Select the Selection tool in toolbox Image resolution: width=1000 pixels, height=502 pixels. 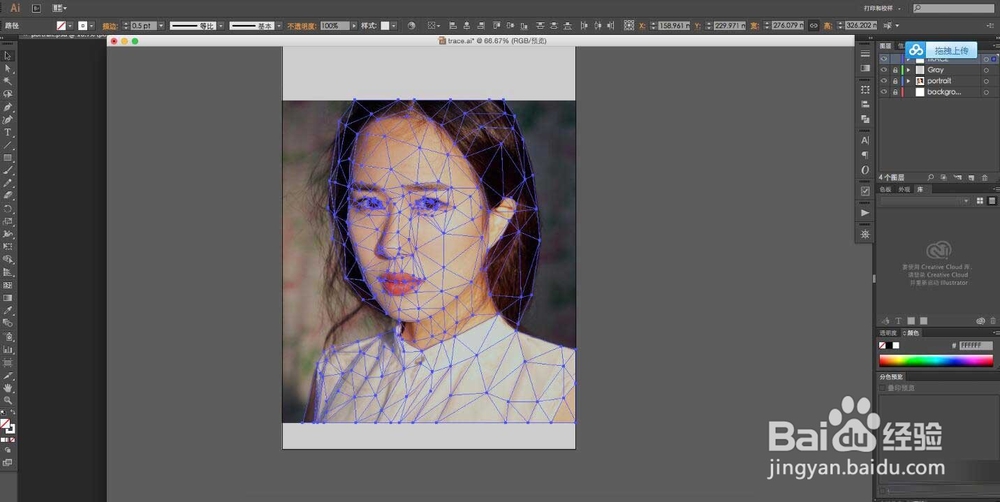[x=8, y=56]
